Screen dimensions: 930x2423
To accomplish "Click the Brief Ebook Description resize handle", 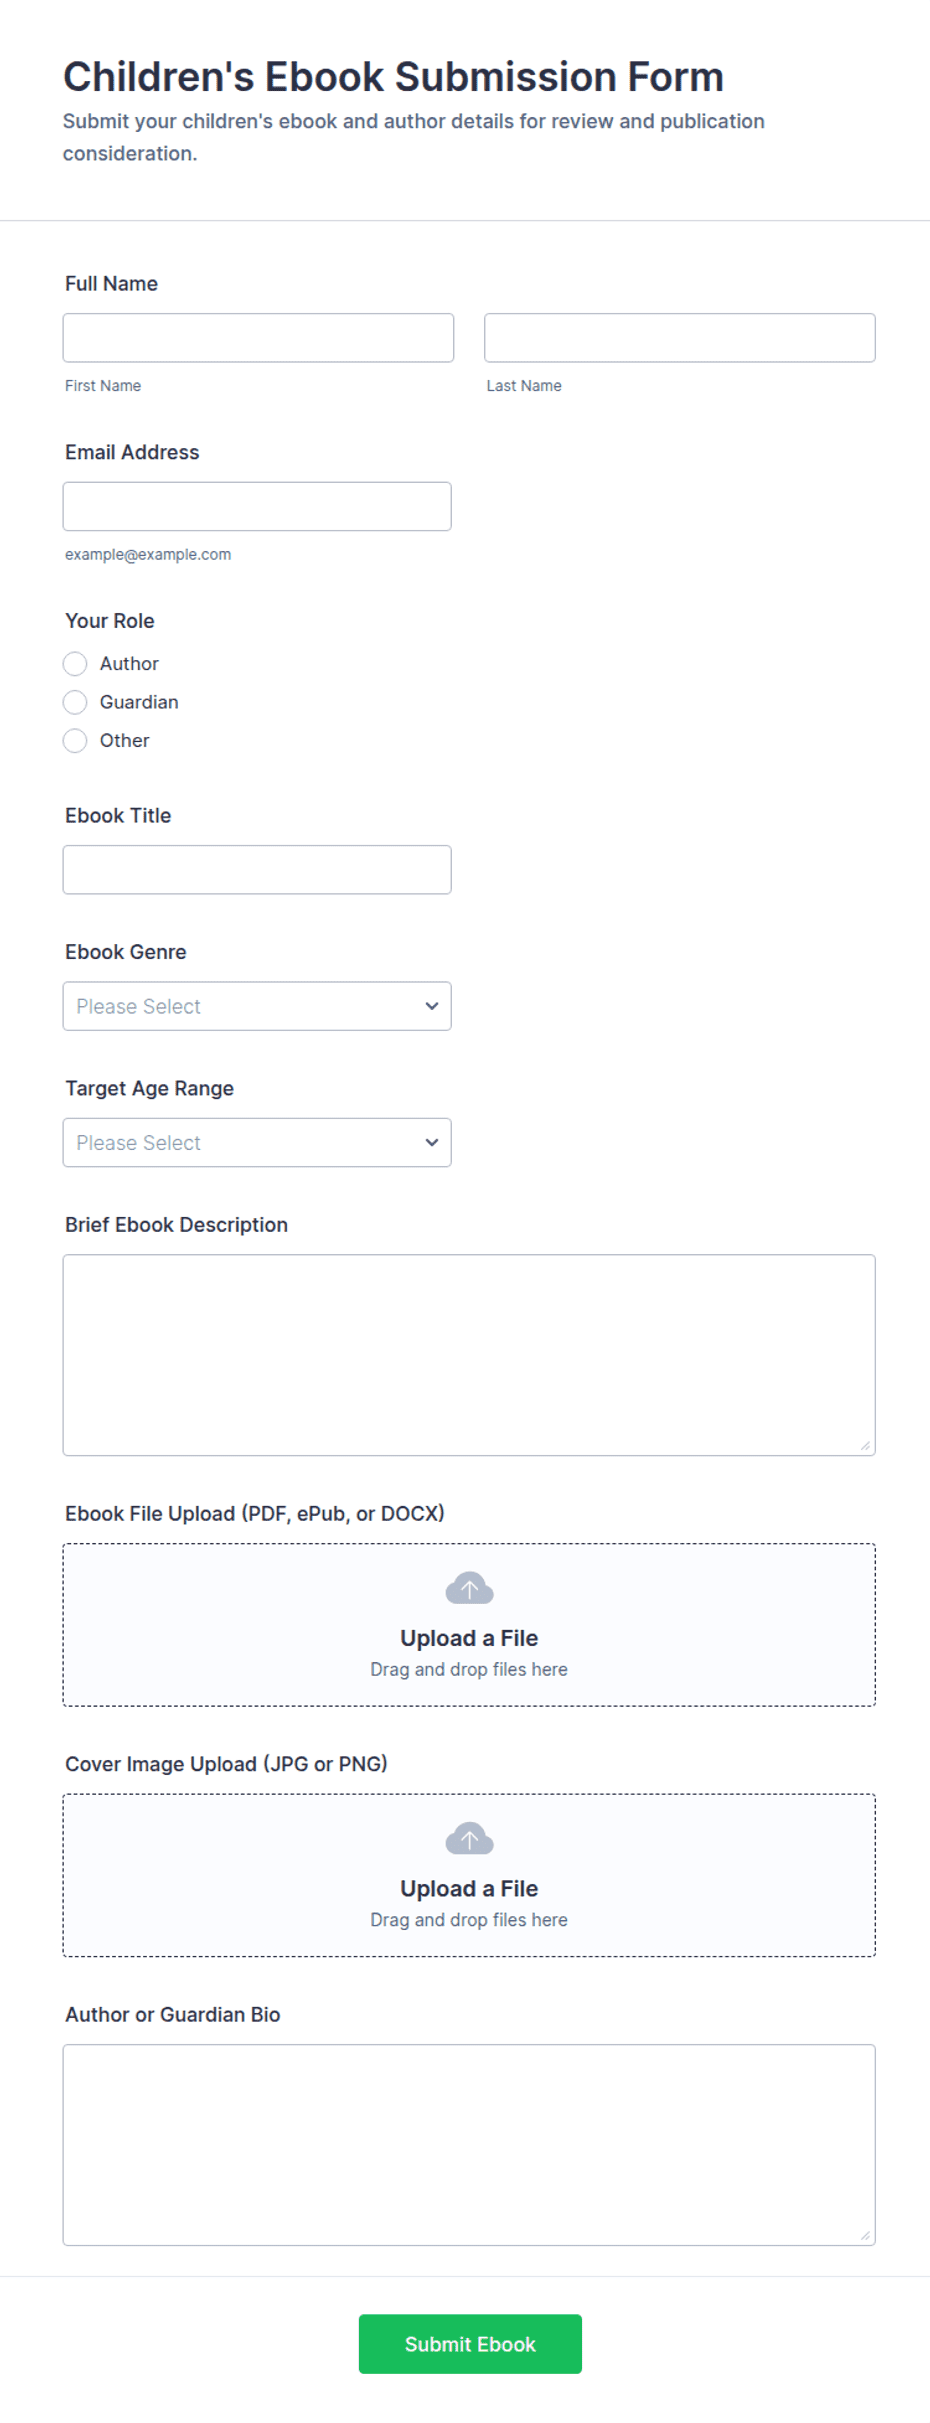I will [x=865, y=1445].
